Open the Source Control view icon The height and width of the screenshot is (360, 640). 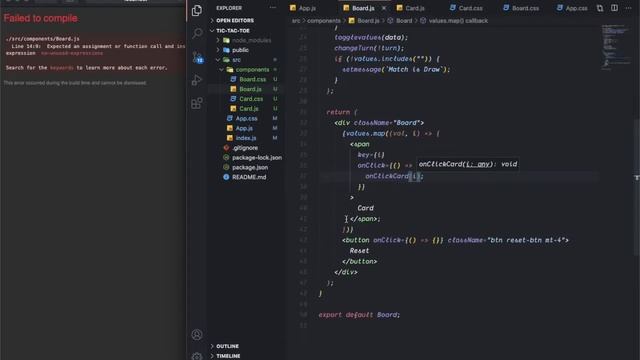point(197,57)
